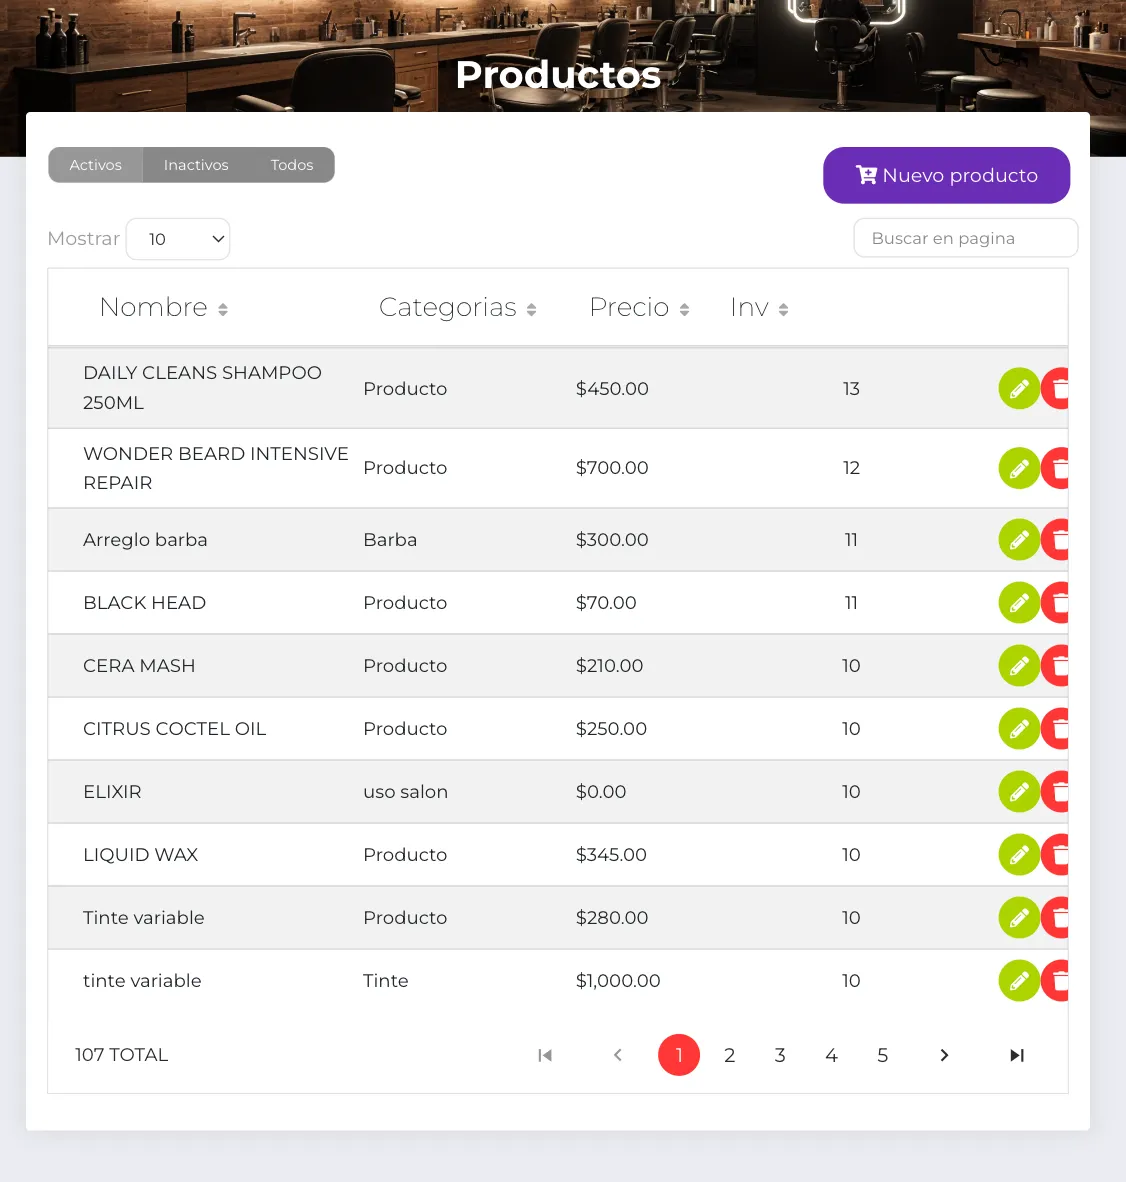This screenshot has width=1126, height=1182.
Task: Switch to the Inactivos filter tab
Action: coord(196,165)
